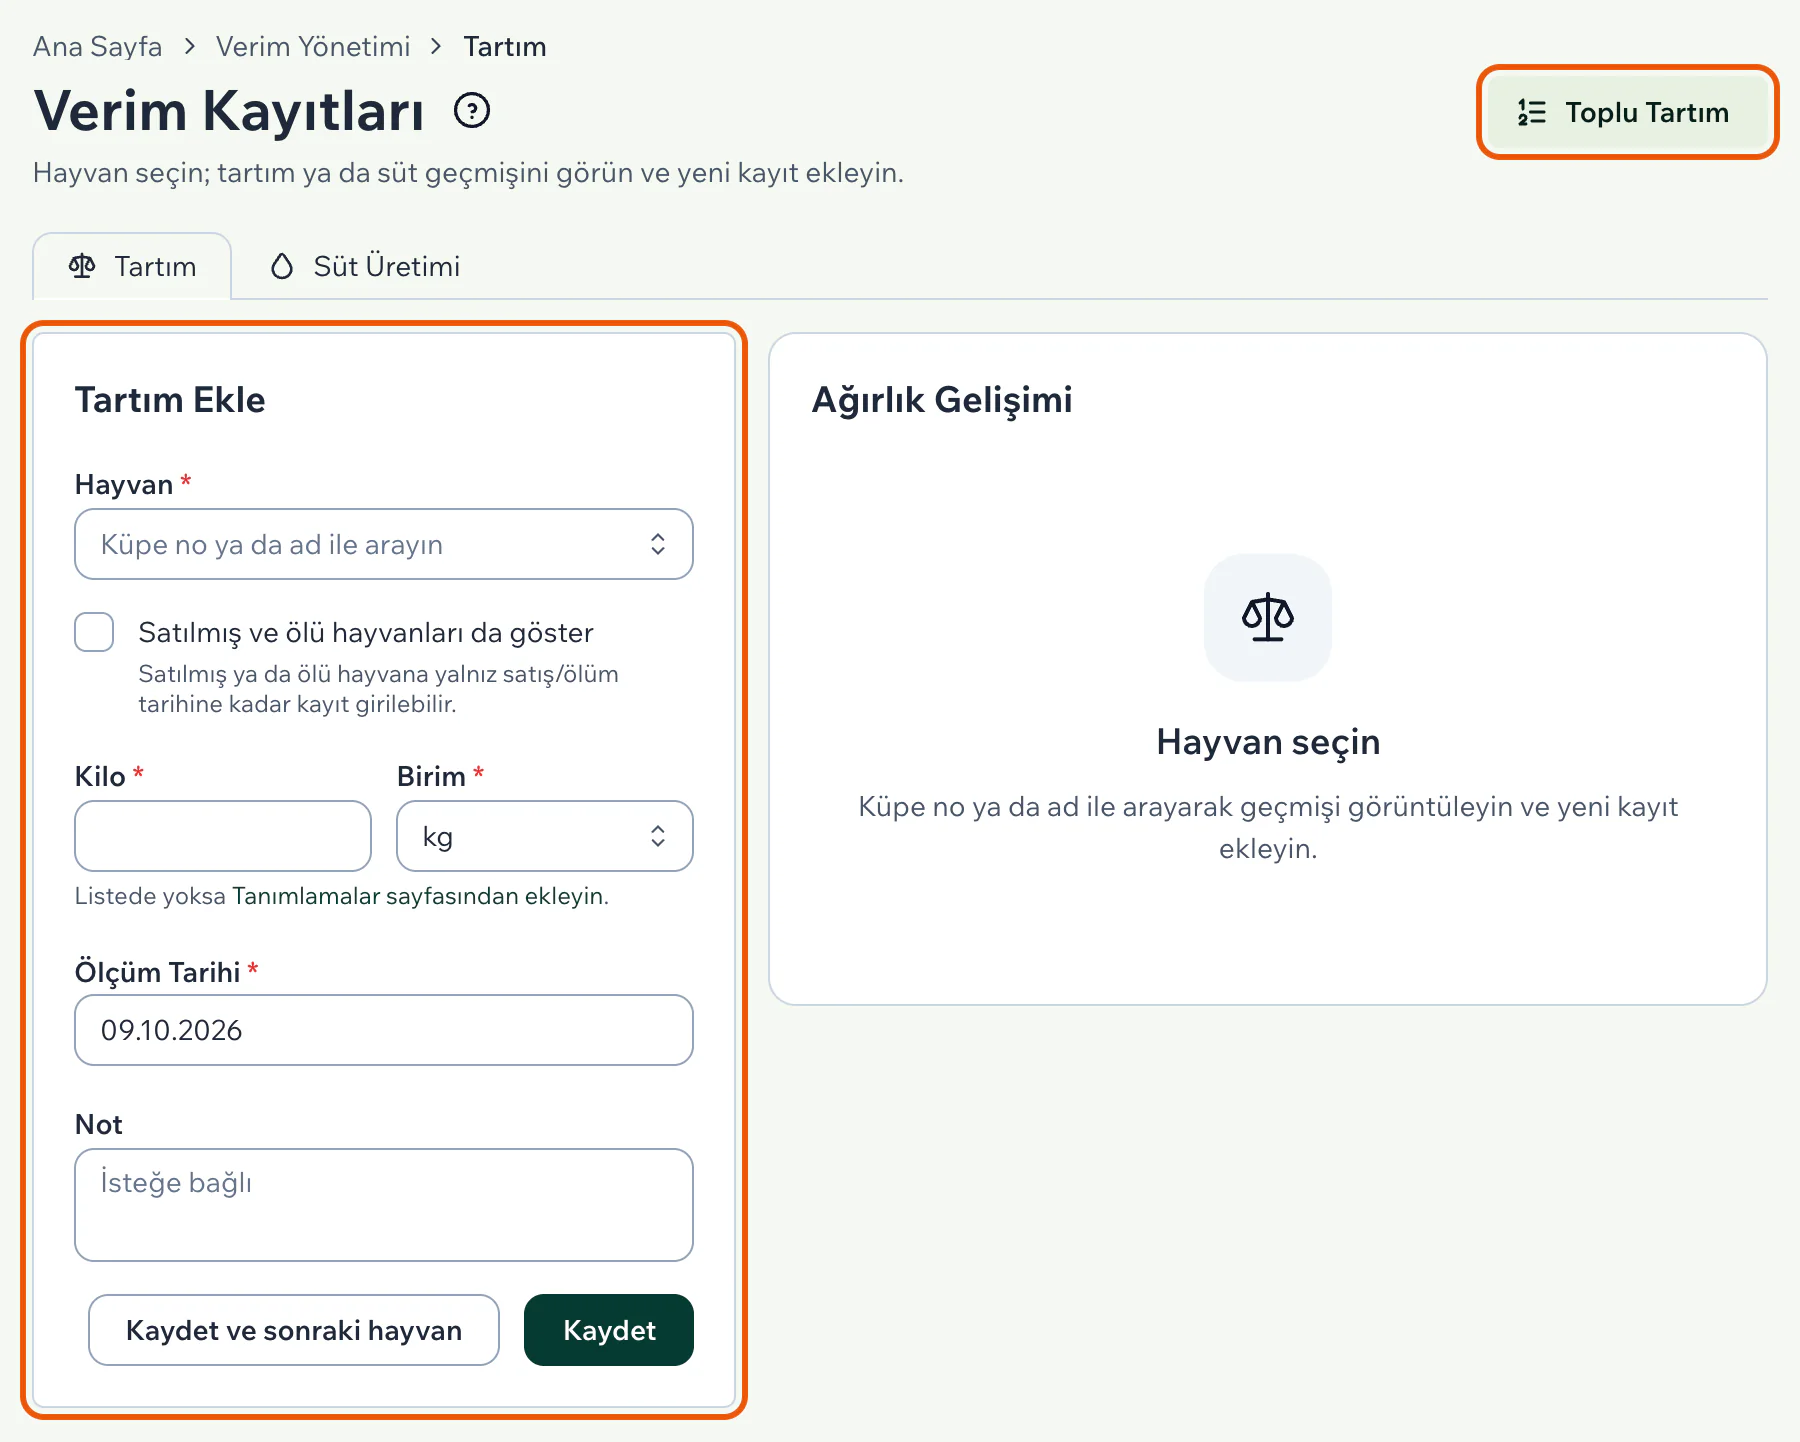Click the Tartım Ekle heading
Image resolution: width=1800 pixels, height=1442 pixels.
pos(170,400)
